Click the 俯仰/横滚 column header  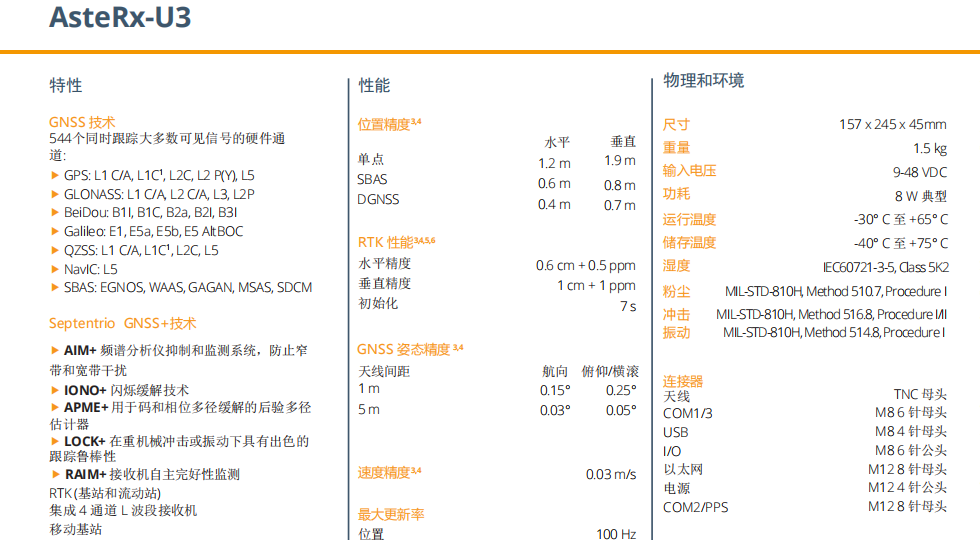610,372
